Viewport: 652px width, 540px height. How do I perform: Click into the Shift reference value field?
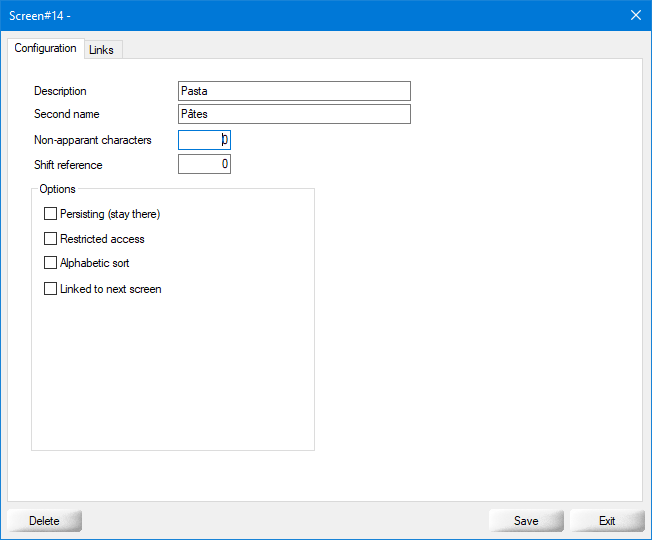coord(204,164)
